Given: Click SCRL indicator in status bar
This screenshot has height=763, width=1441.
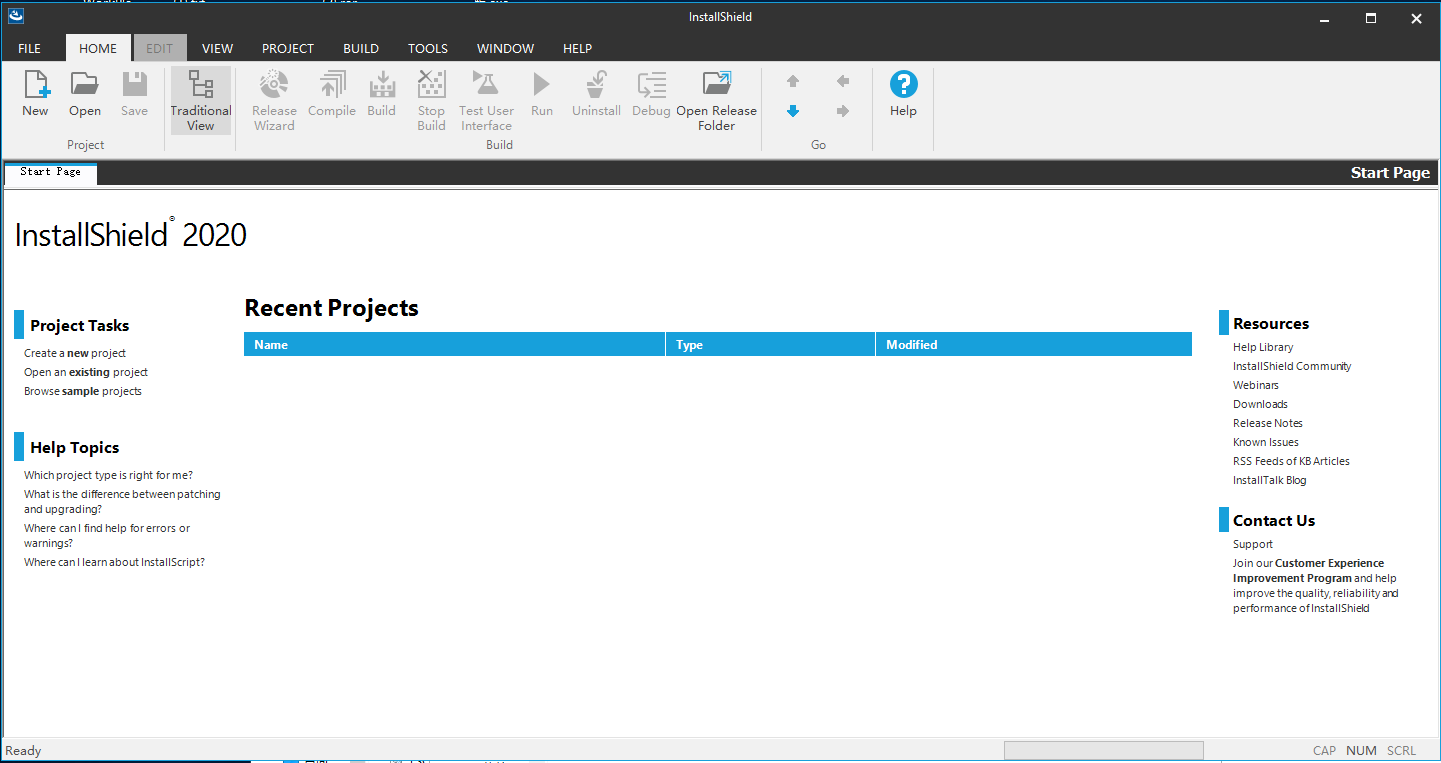Looking at the screenshot, I should (x=1402, y=750).
